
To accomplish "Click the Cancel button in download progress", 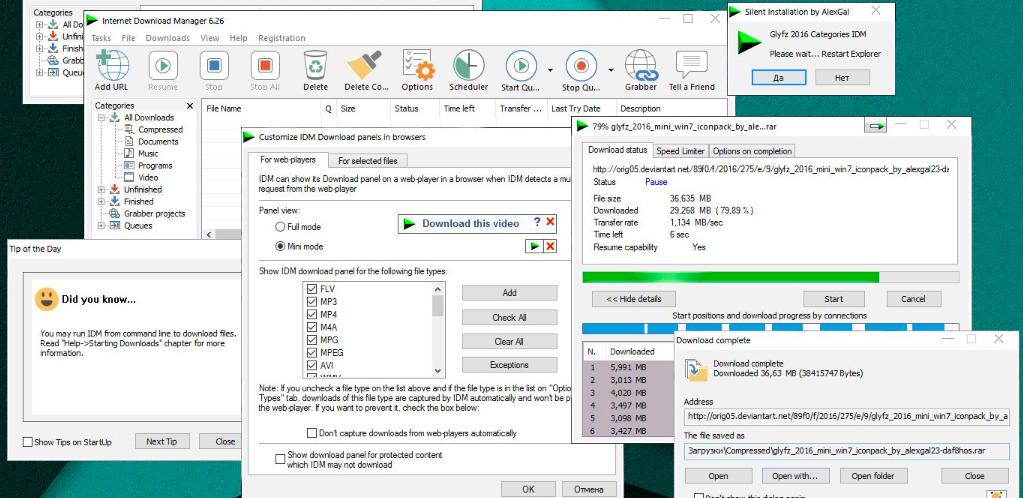I will click(914, 299).
